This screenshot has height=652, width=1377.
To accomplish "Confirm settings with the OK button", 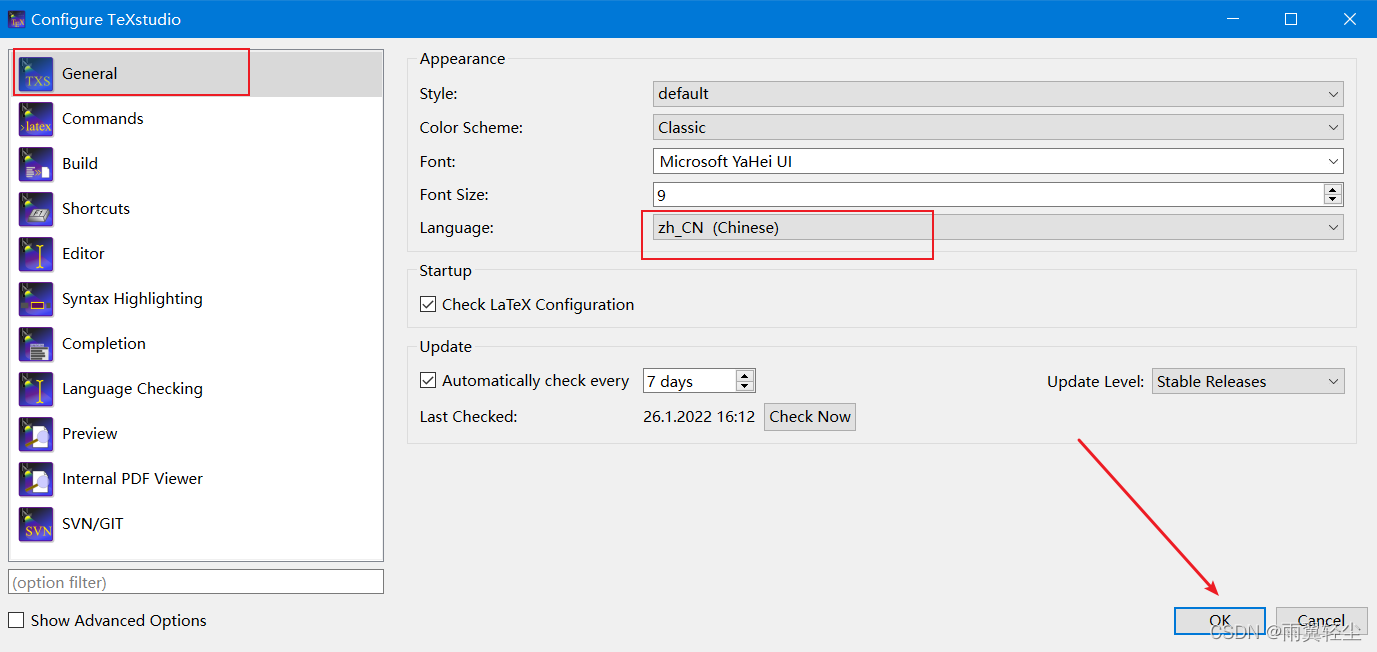I will (x=1220, y=620).
